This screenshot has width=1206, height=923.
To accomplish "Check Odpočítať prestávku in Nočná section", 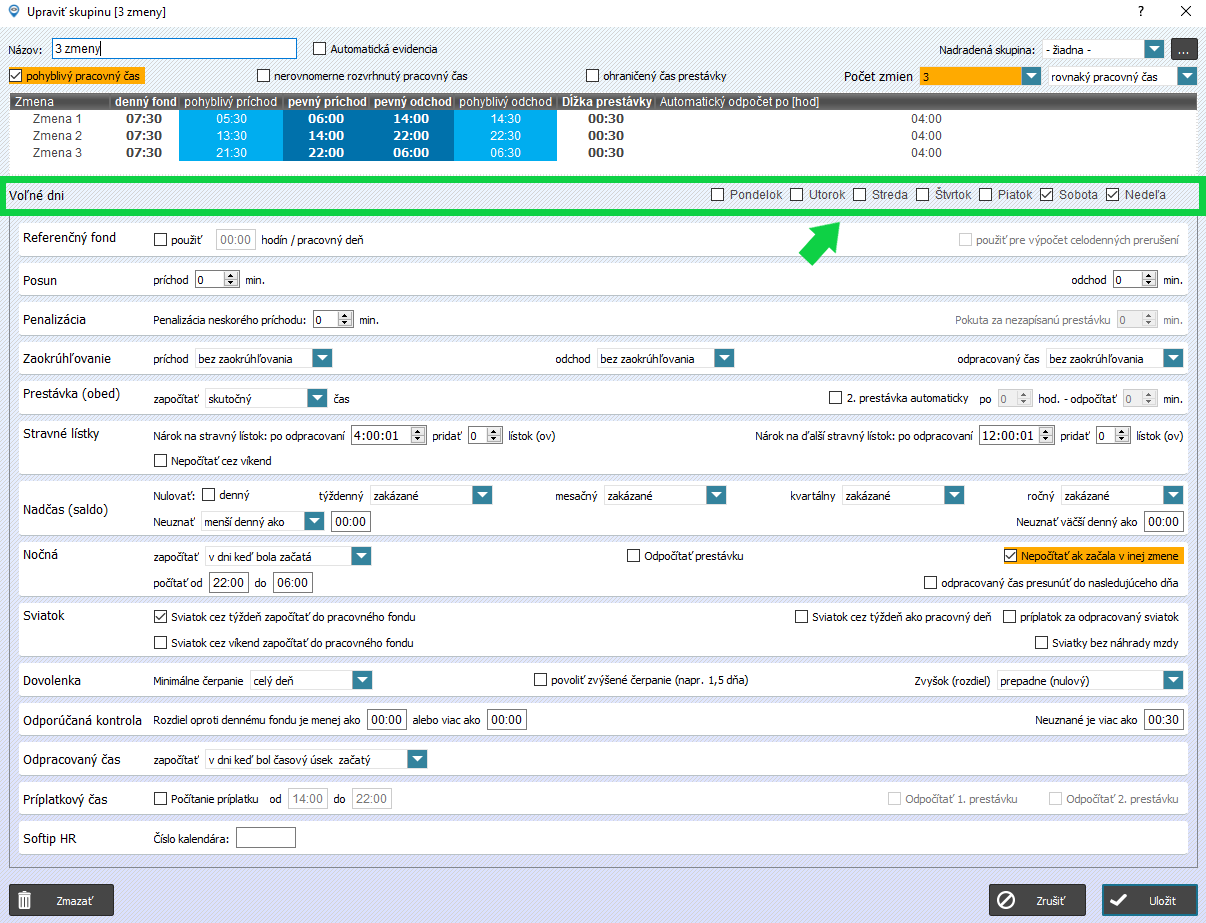I will pos(634,556).
